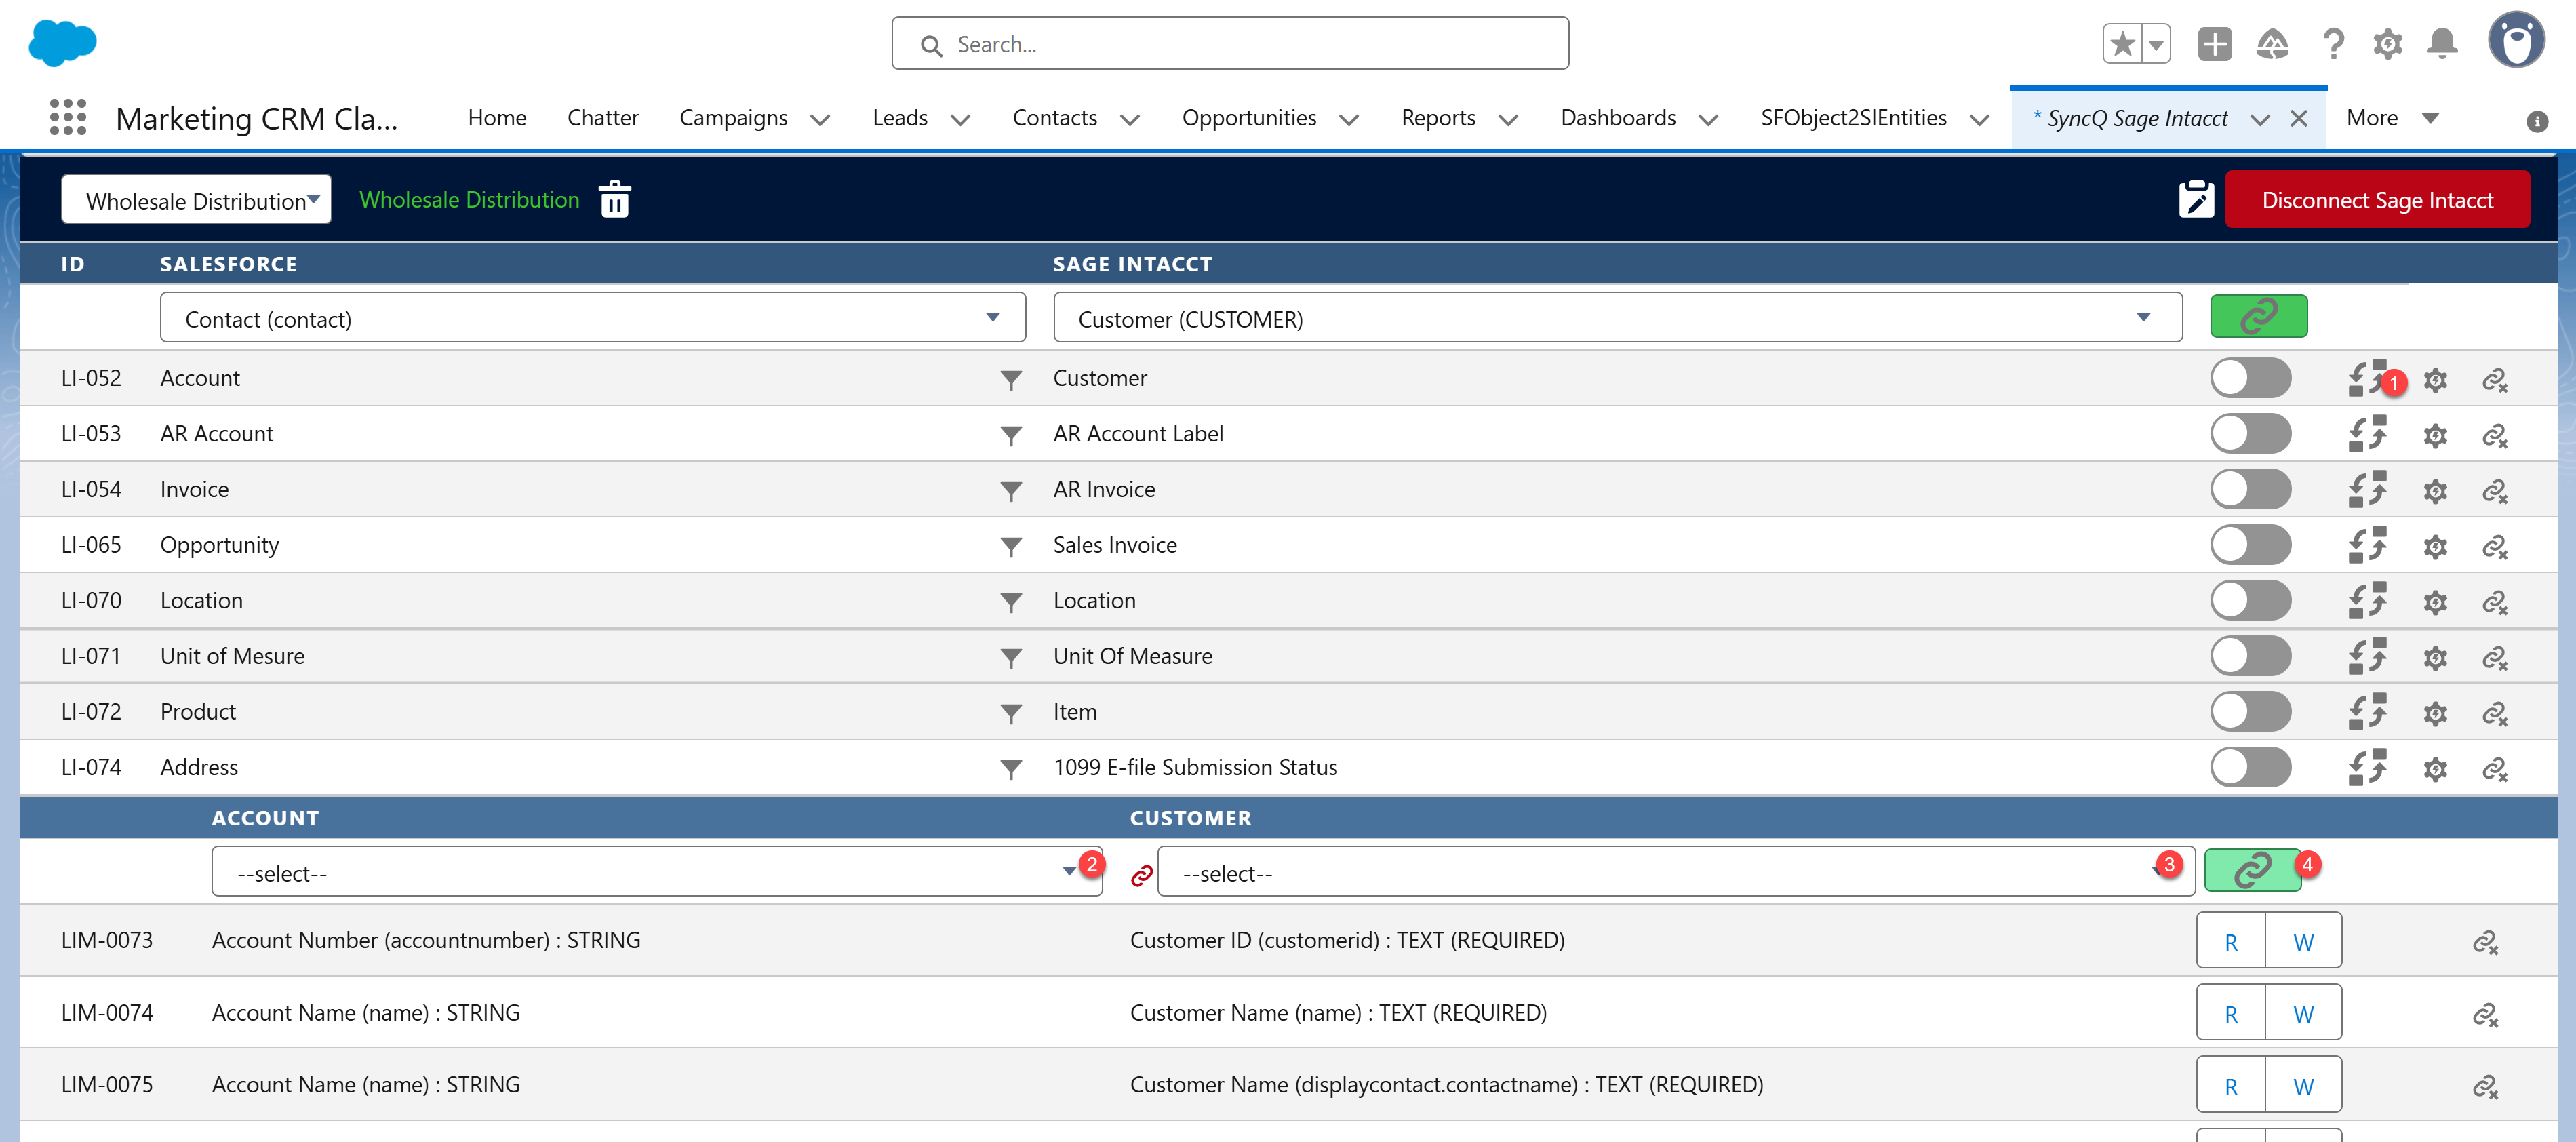Screen dimensions: 2576x1142
Task: Toggle W for LIM-0073 mapping
Action: 2303,941
